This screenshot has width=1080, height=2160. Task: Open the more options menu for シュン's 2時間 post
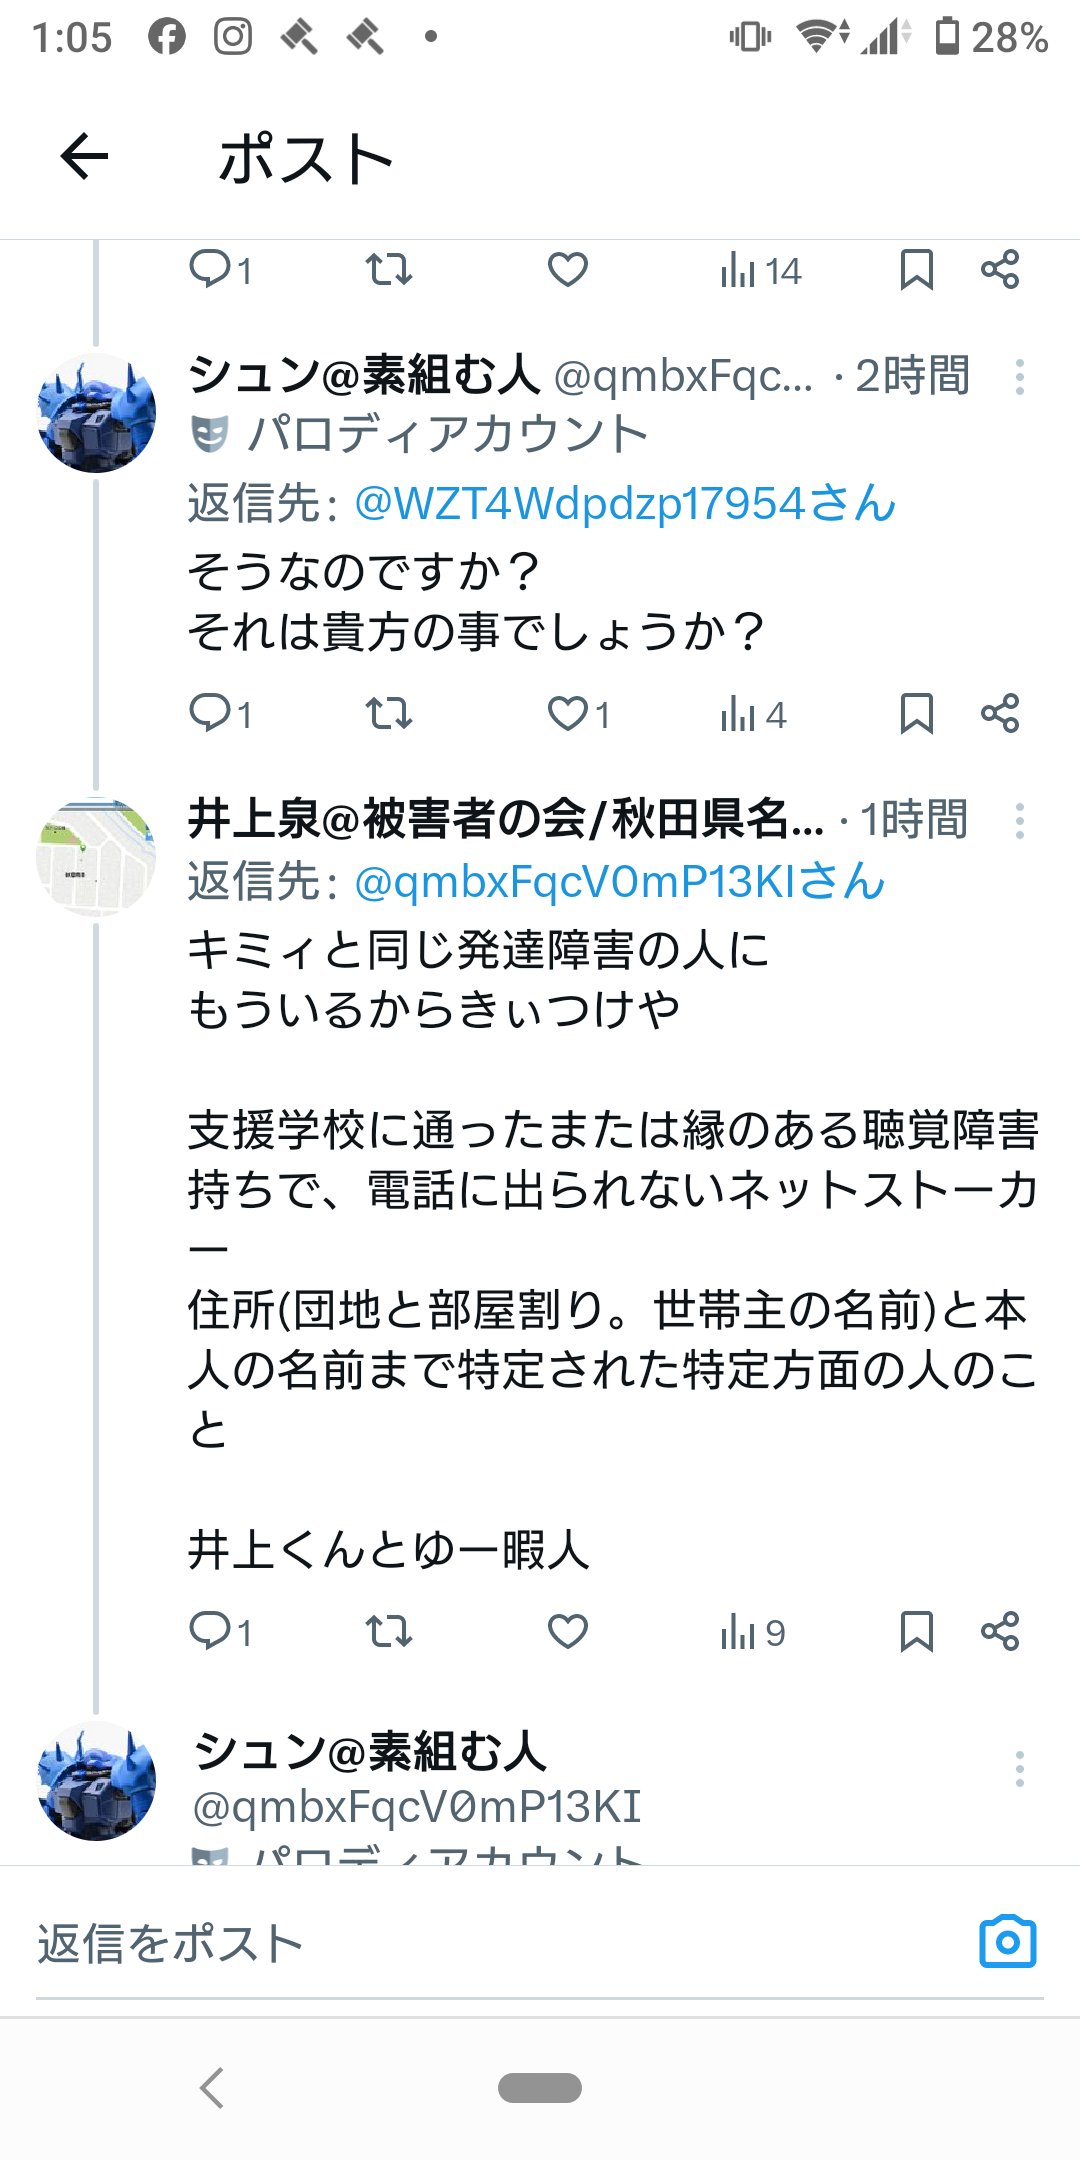(x=1019, y=377)
